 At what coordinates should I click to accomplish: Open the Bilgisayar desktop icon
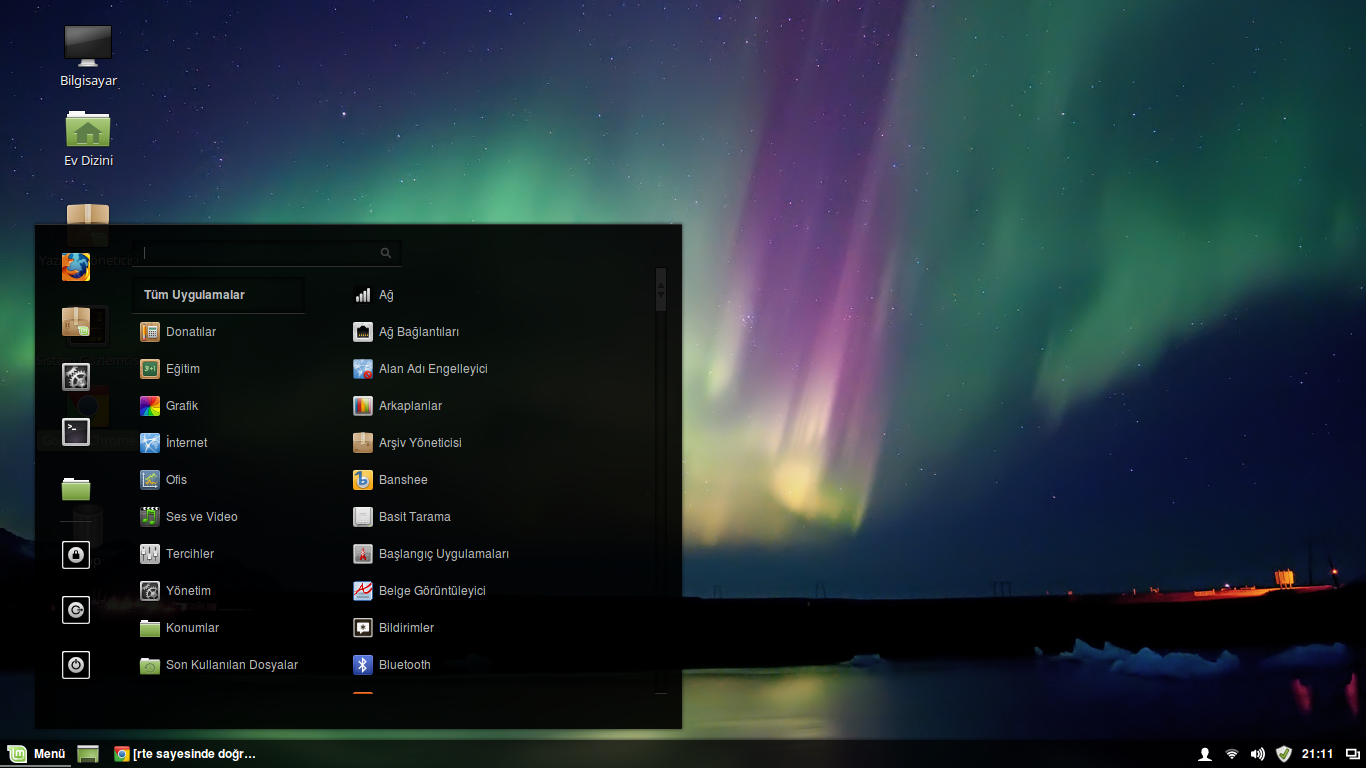click(x=88, y=56)
